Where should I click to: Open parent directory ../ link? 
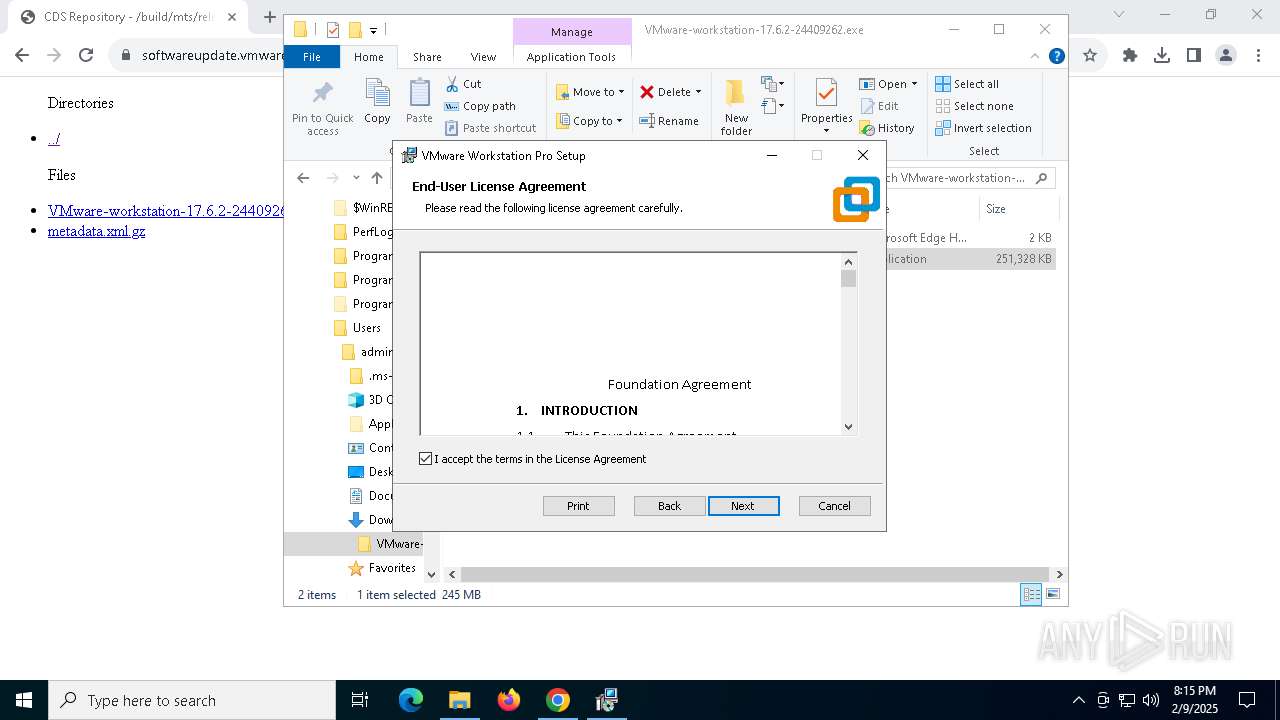[x=54, y=139]
